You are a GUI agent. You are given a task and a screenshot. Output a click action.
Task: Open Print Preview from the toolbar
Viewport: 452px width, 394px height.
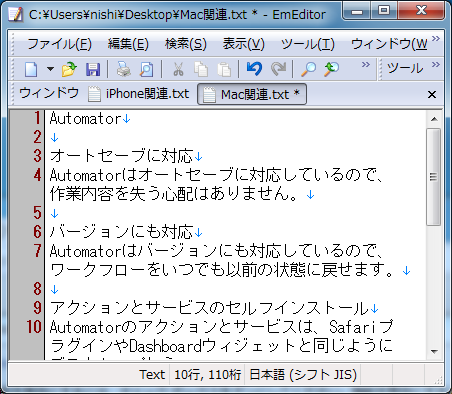(147, 69)
